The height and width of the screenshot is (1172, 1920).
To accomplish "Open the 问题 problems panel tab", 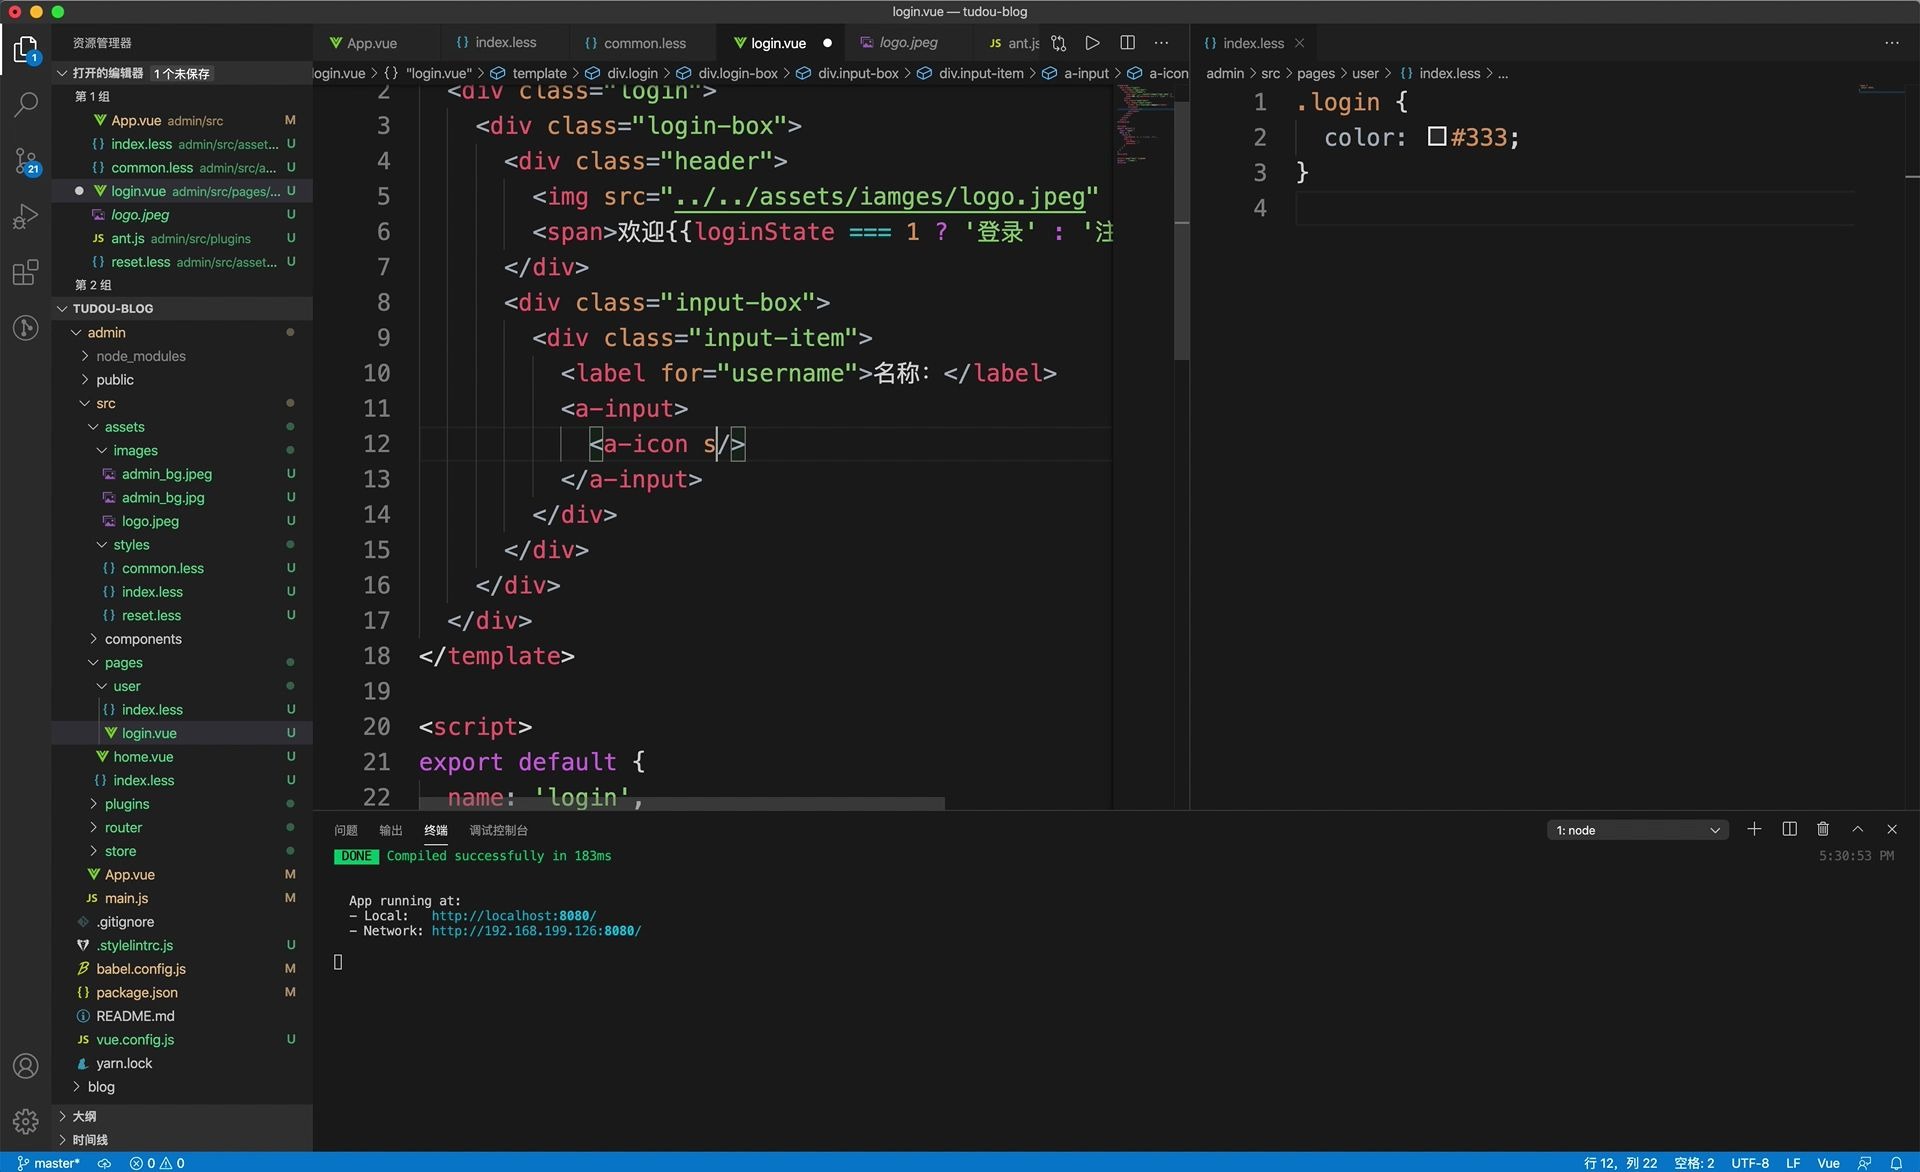I will pyautogui.click(x=347, y=829).
